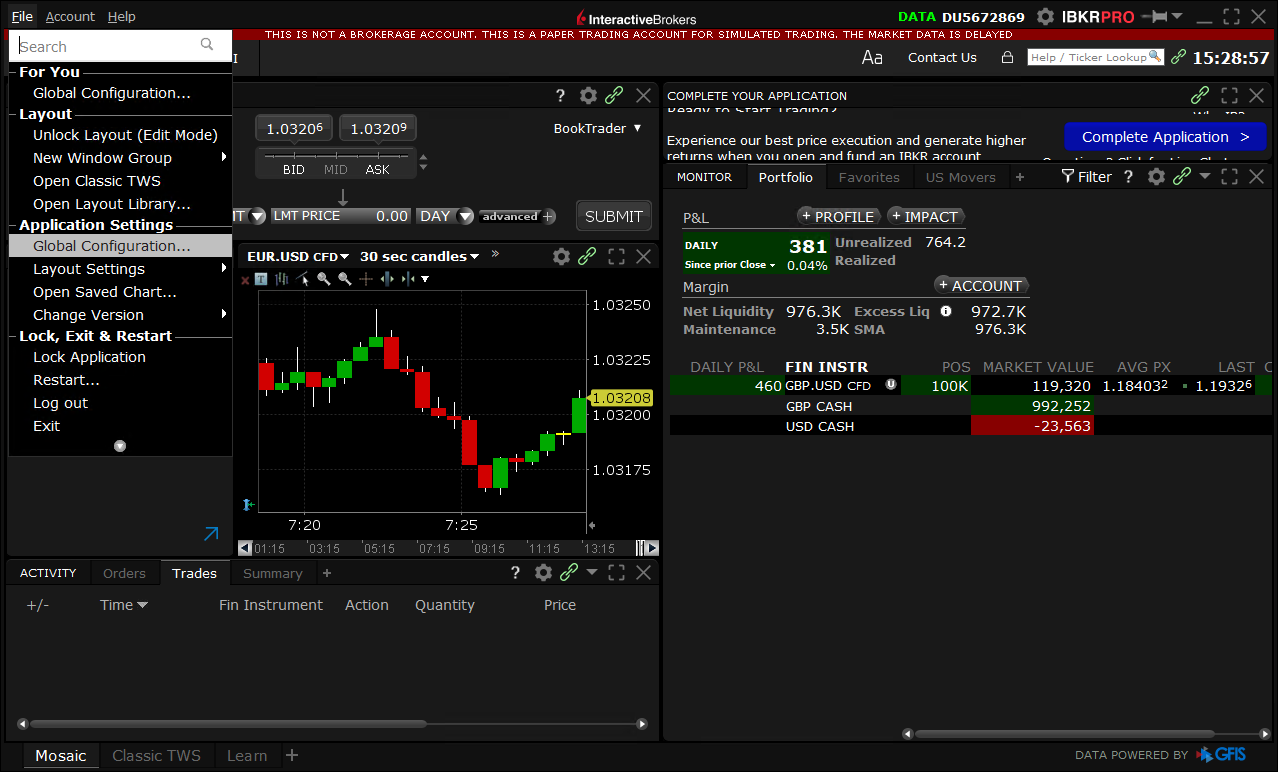
Task: Click the Contact Us link
Action: tap(942, 58)
